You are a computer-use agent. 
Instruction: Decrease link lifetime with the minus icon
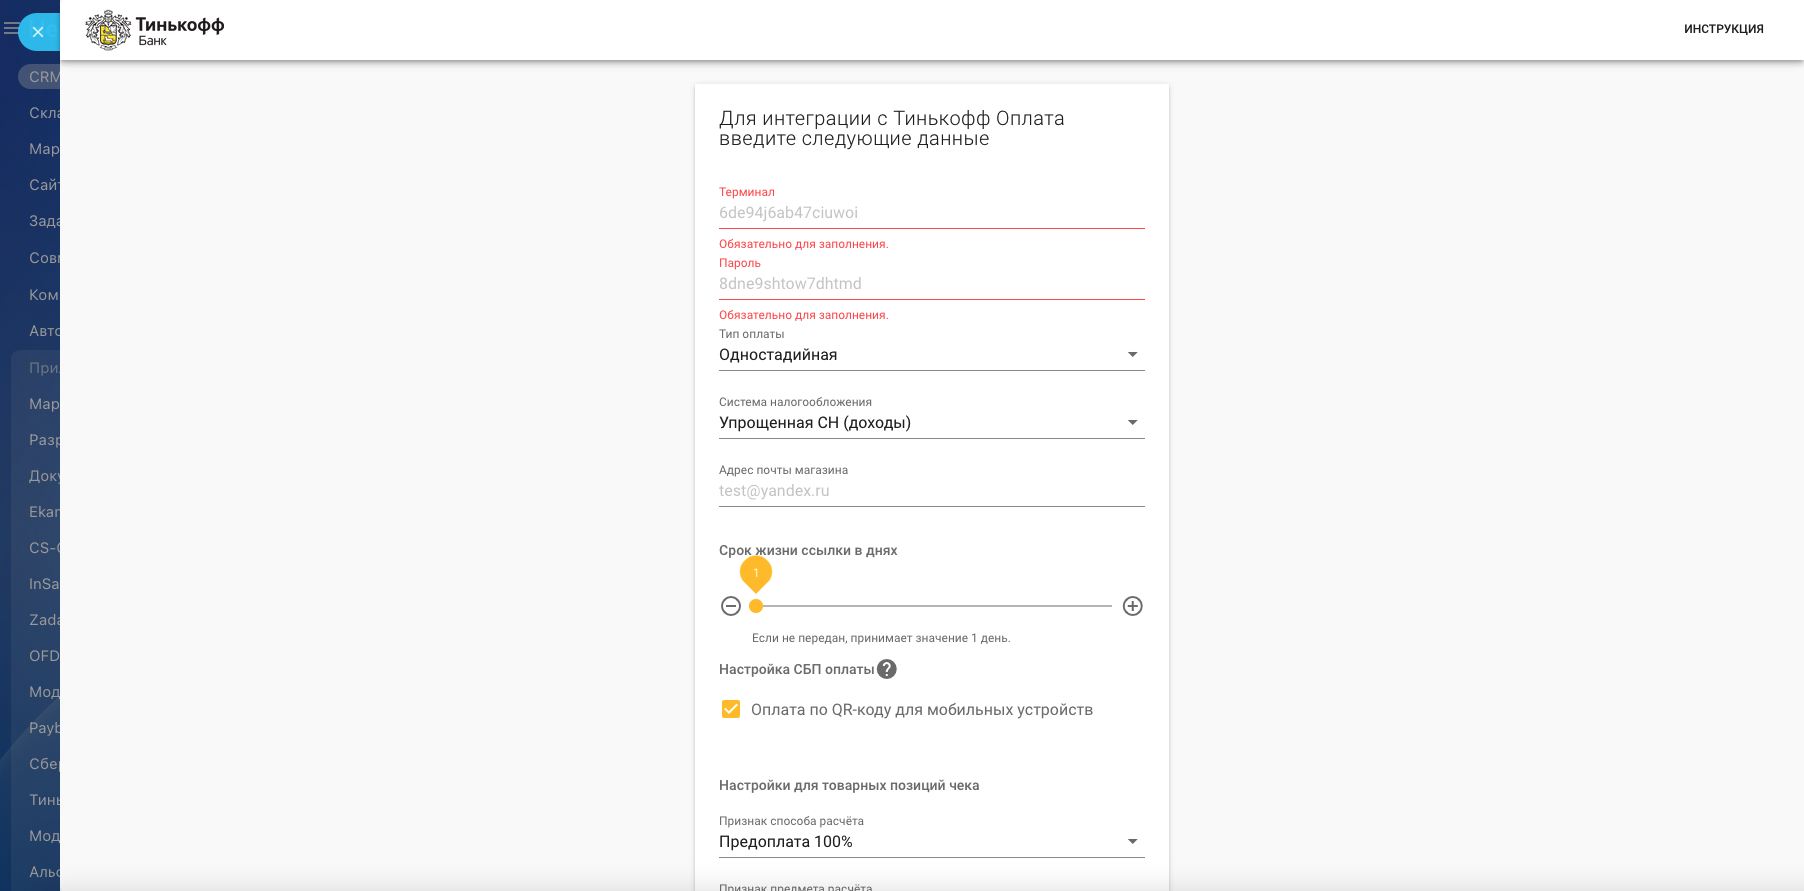tap(731, 606)
